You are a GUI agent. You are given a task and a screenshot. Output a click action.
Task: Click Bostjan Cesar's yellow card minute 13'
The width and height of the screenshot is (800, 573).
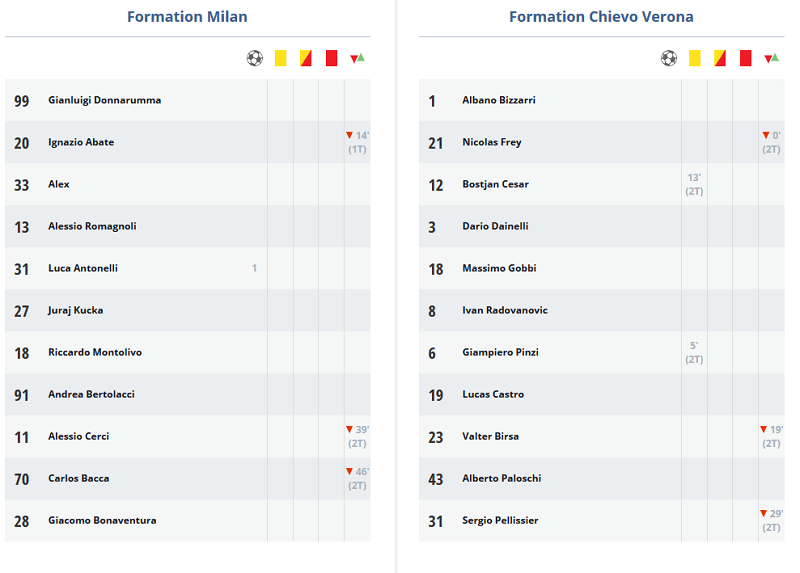point(694,184)
